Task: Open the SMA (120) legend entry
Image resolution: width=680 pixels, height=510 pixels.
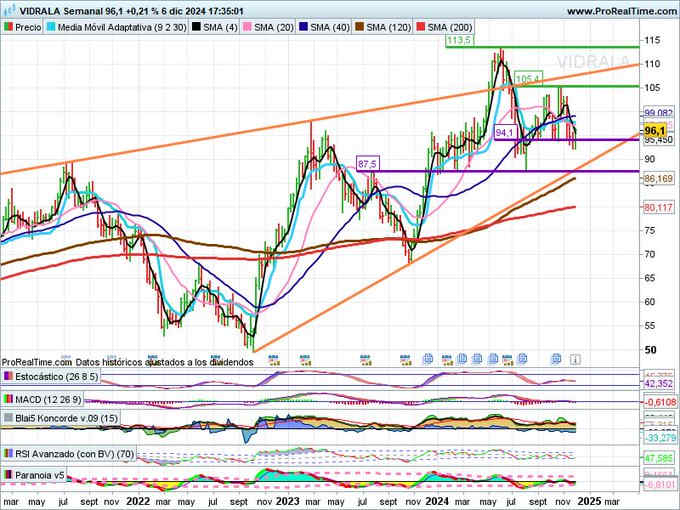Action: coord(382,27)
